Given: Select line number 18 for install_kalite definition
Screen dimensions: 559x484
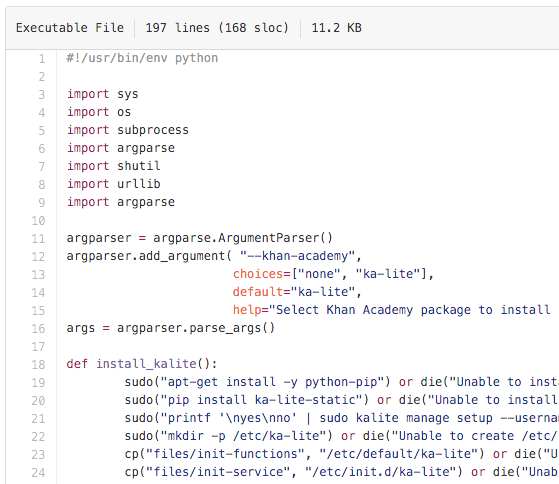Looking at the screenshot, I should point(39,365).
